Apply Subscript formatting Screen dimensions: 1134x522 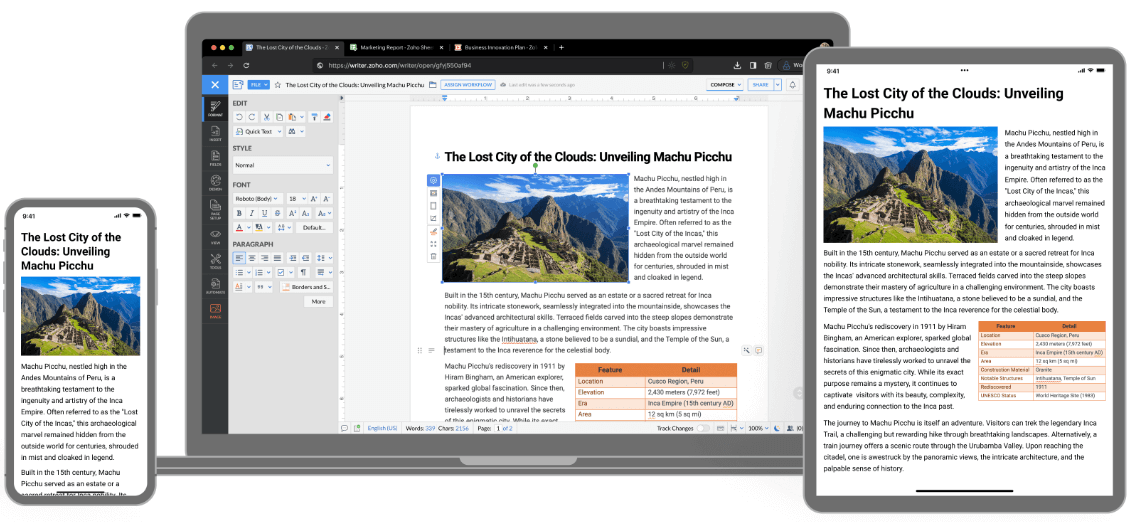tap(305, 213)
